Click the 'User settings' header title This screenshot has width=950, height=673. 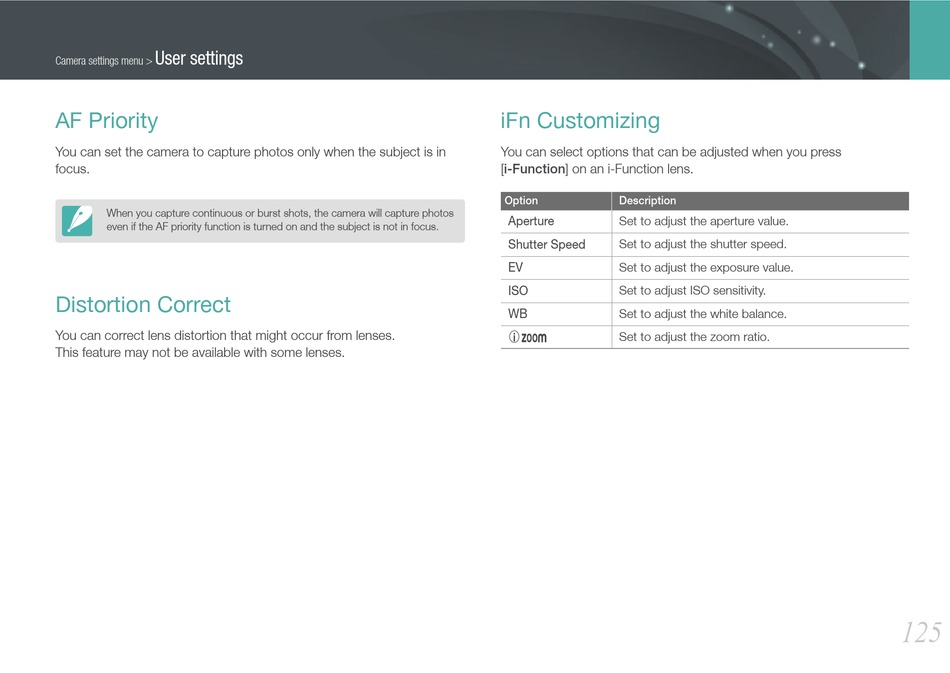[x=199, y=58]
